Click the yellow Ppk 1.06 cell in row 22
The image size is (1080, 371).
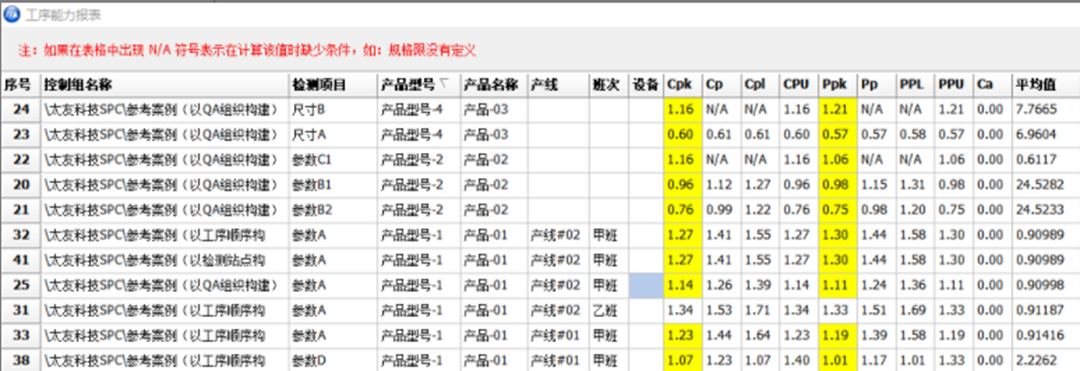click(838, 160)
